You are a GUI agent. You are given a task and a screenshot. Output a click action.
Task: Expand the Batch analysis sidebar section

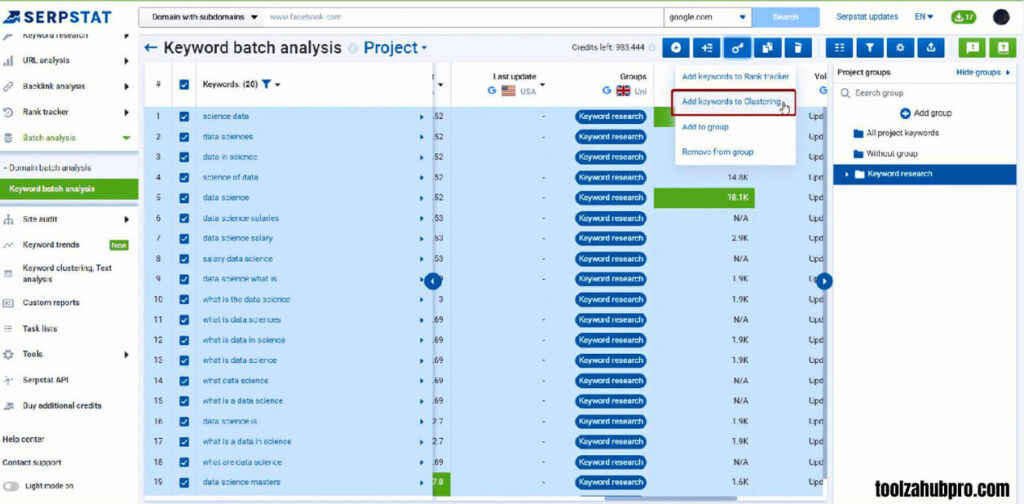[126, 138]
